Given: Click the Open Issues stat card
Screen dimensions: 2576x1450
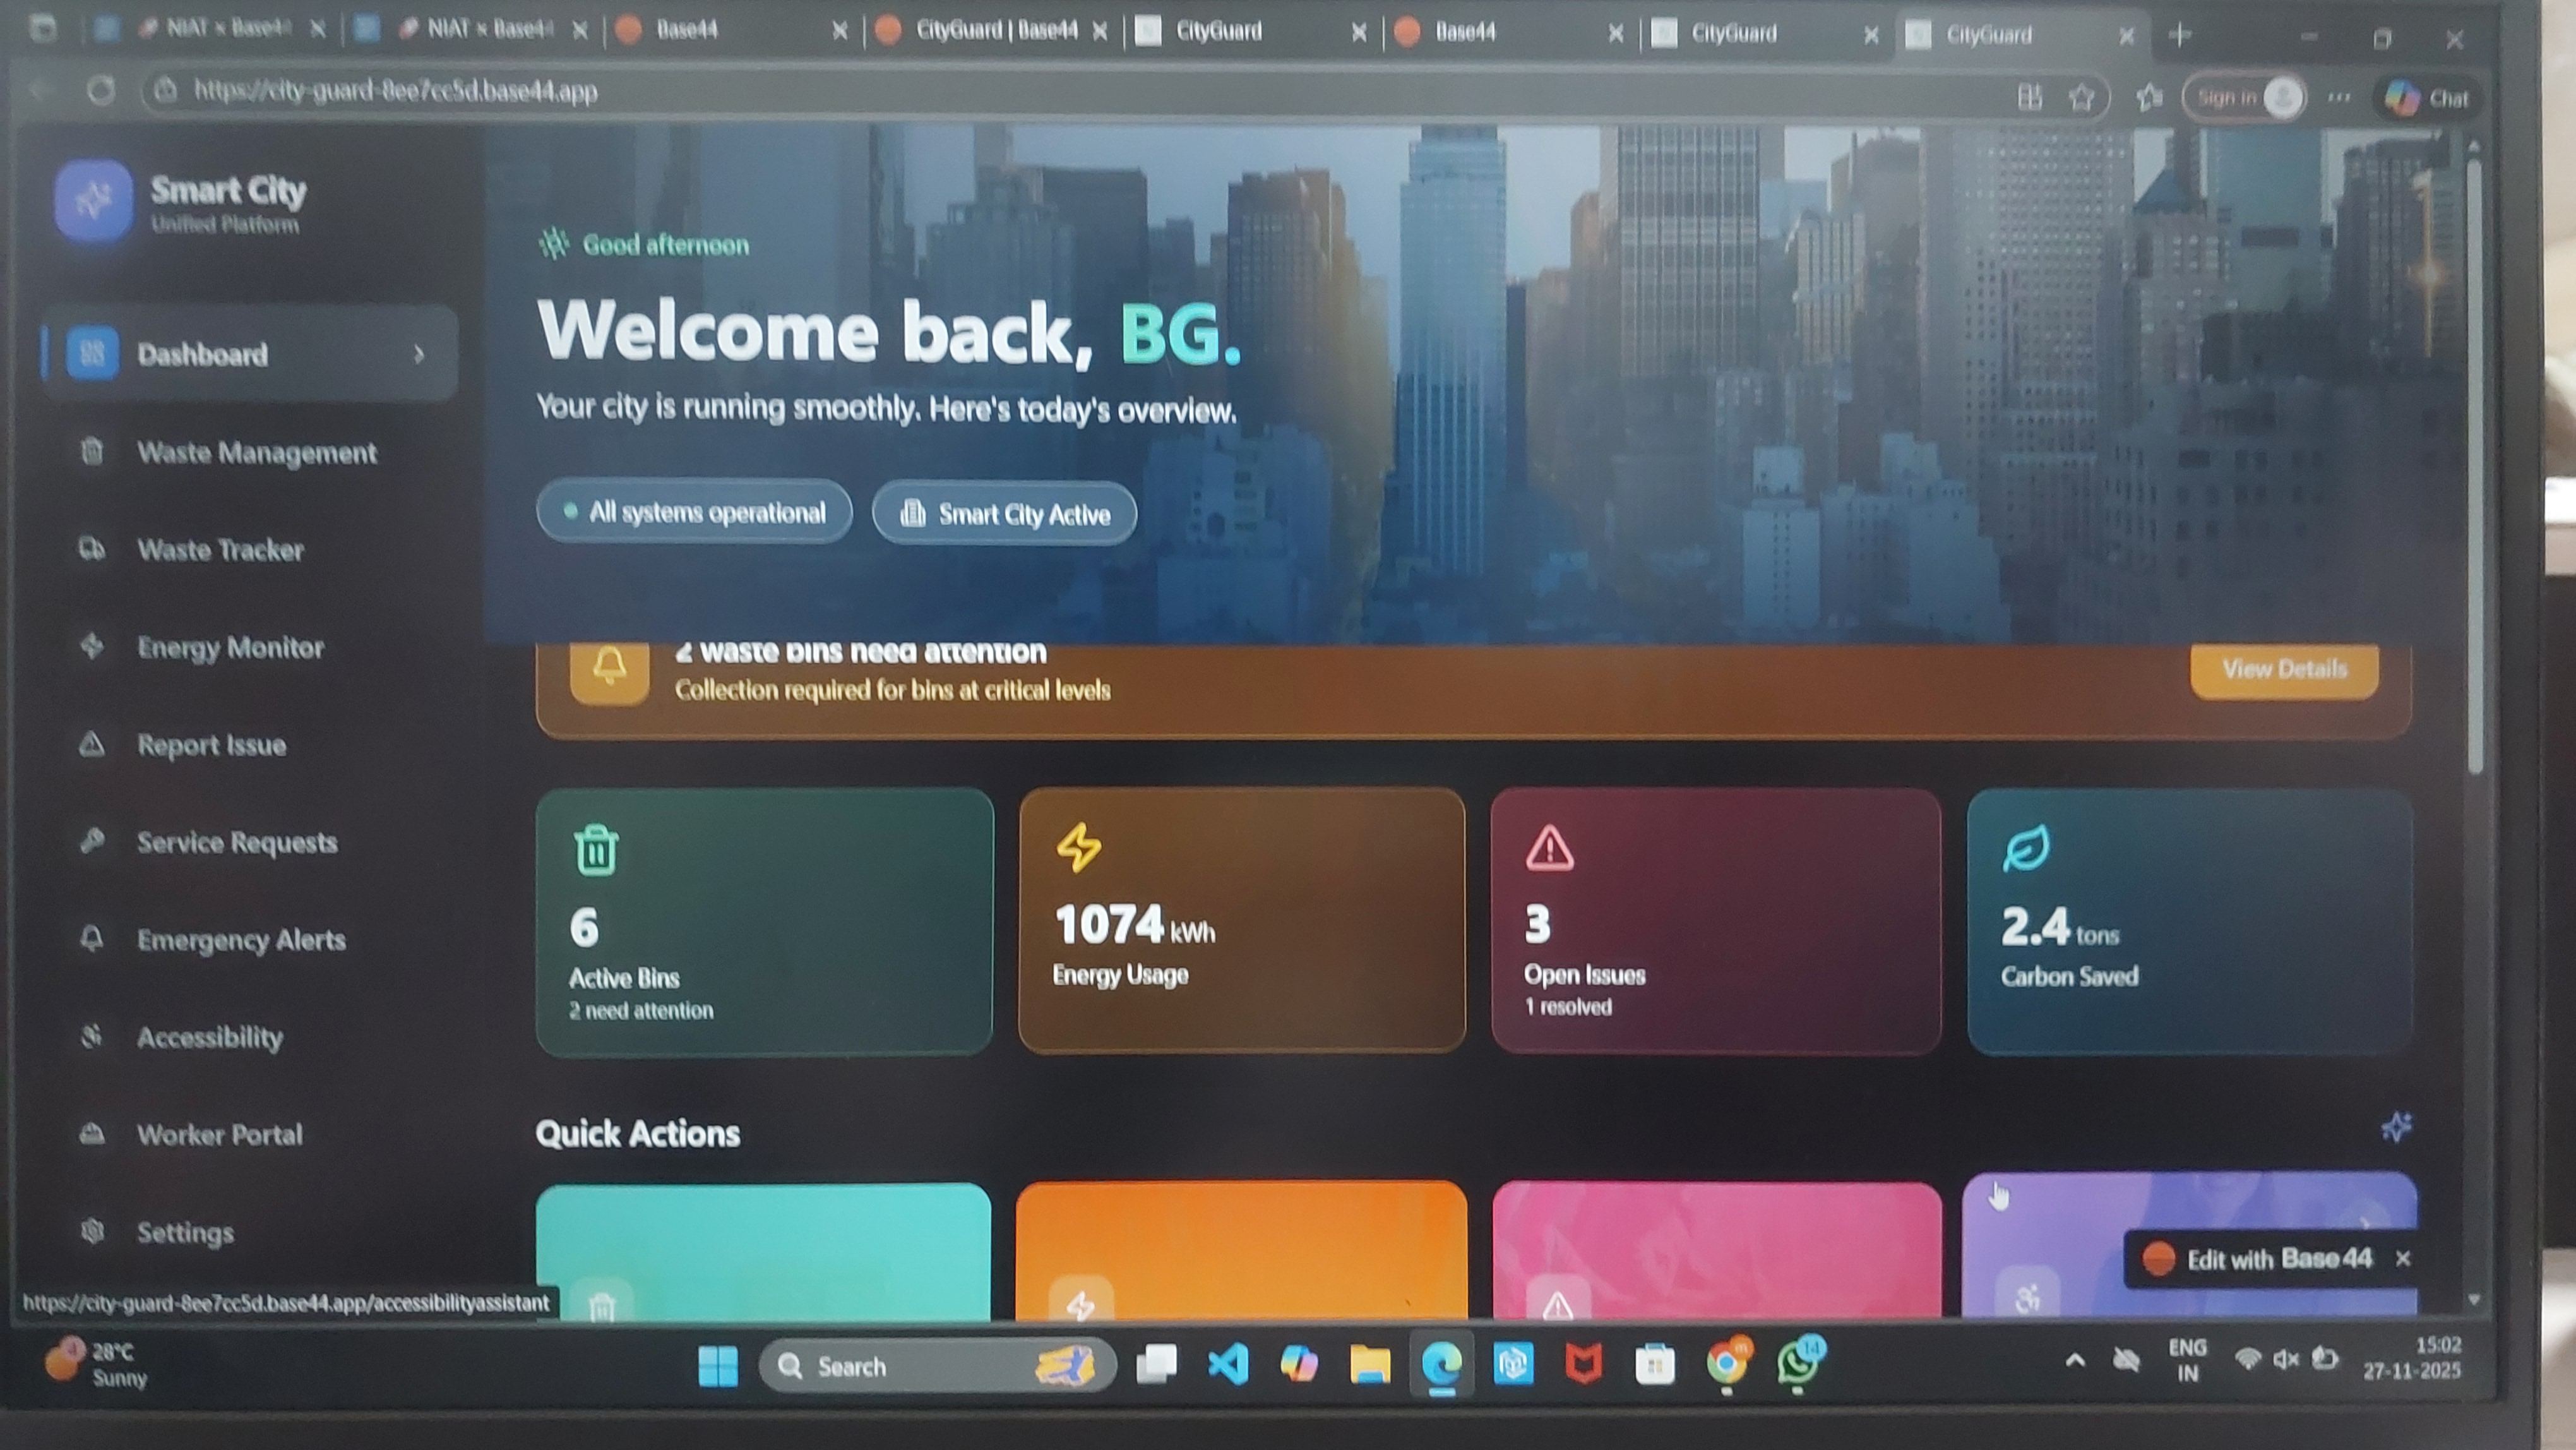Looking at the screenshot, I should (1715, 920).
